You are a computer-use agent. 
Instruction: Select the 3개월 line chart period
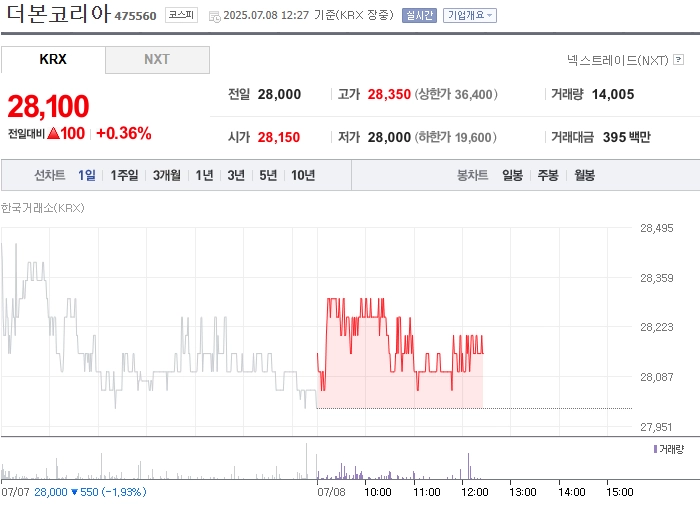(x=167, y=175)
